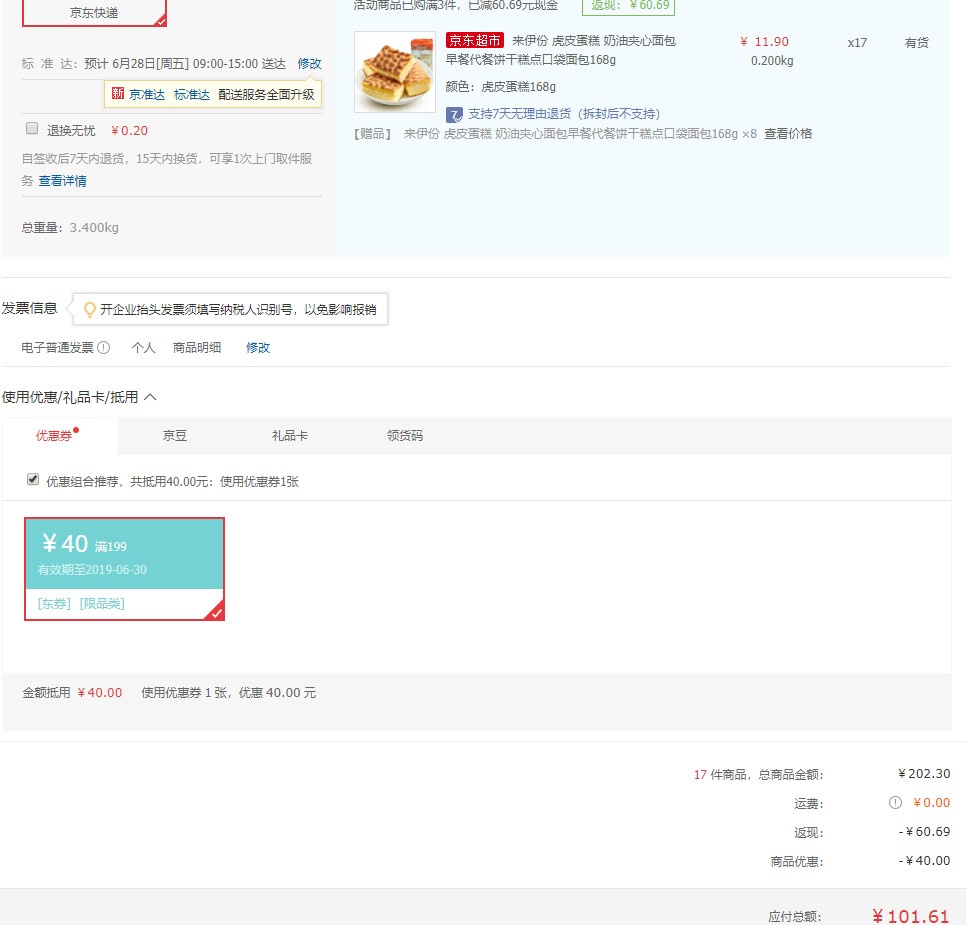
Task: Open the tiger-skin cake product thumbnail
Action: (x=395, y=72)
